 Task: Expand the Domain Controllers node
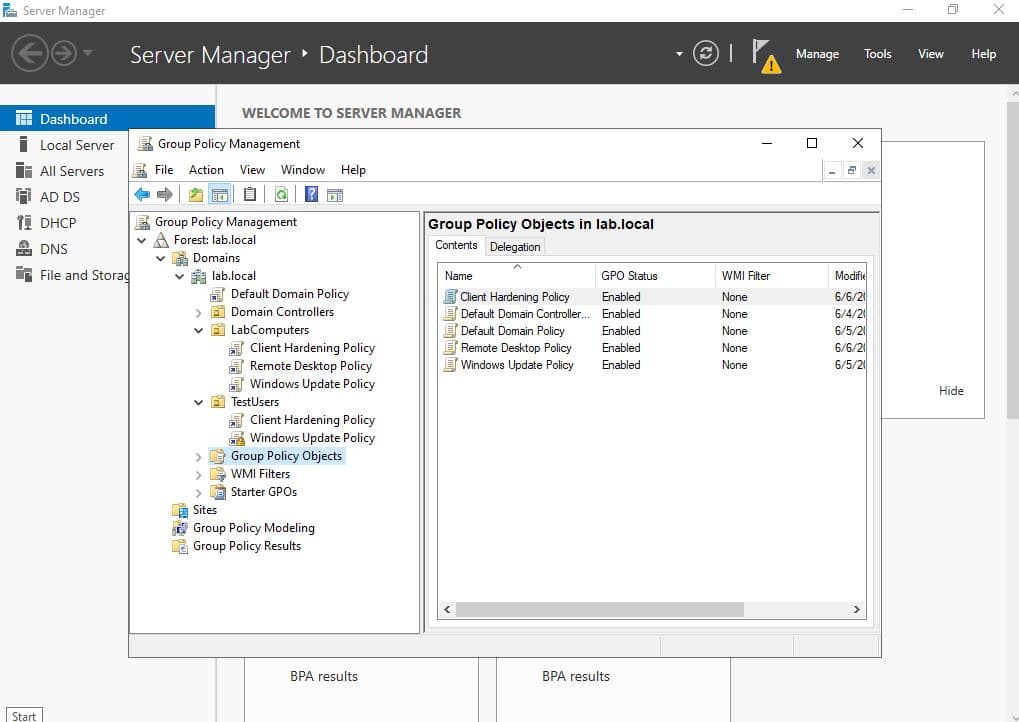[x=199, y=312]
